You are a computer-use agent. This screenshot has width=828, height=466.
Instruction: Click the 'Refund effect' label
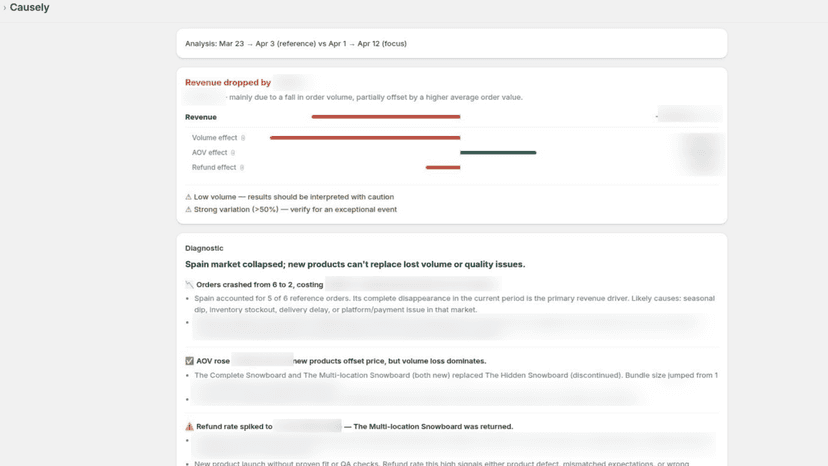coord(214,167)
